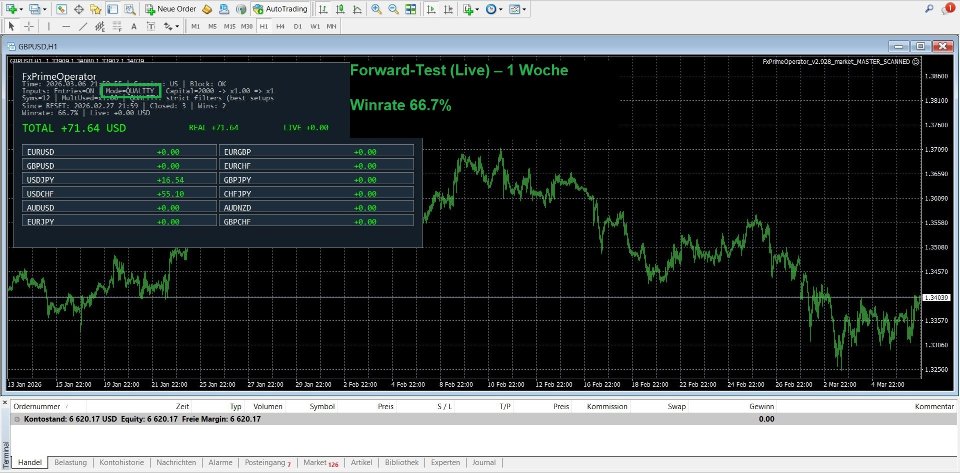Select the Fibonacci retracement tool
960x473 pixels.
(117, 26)
